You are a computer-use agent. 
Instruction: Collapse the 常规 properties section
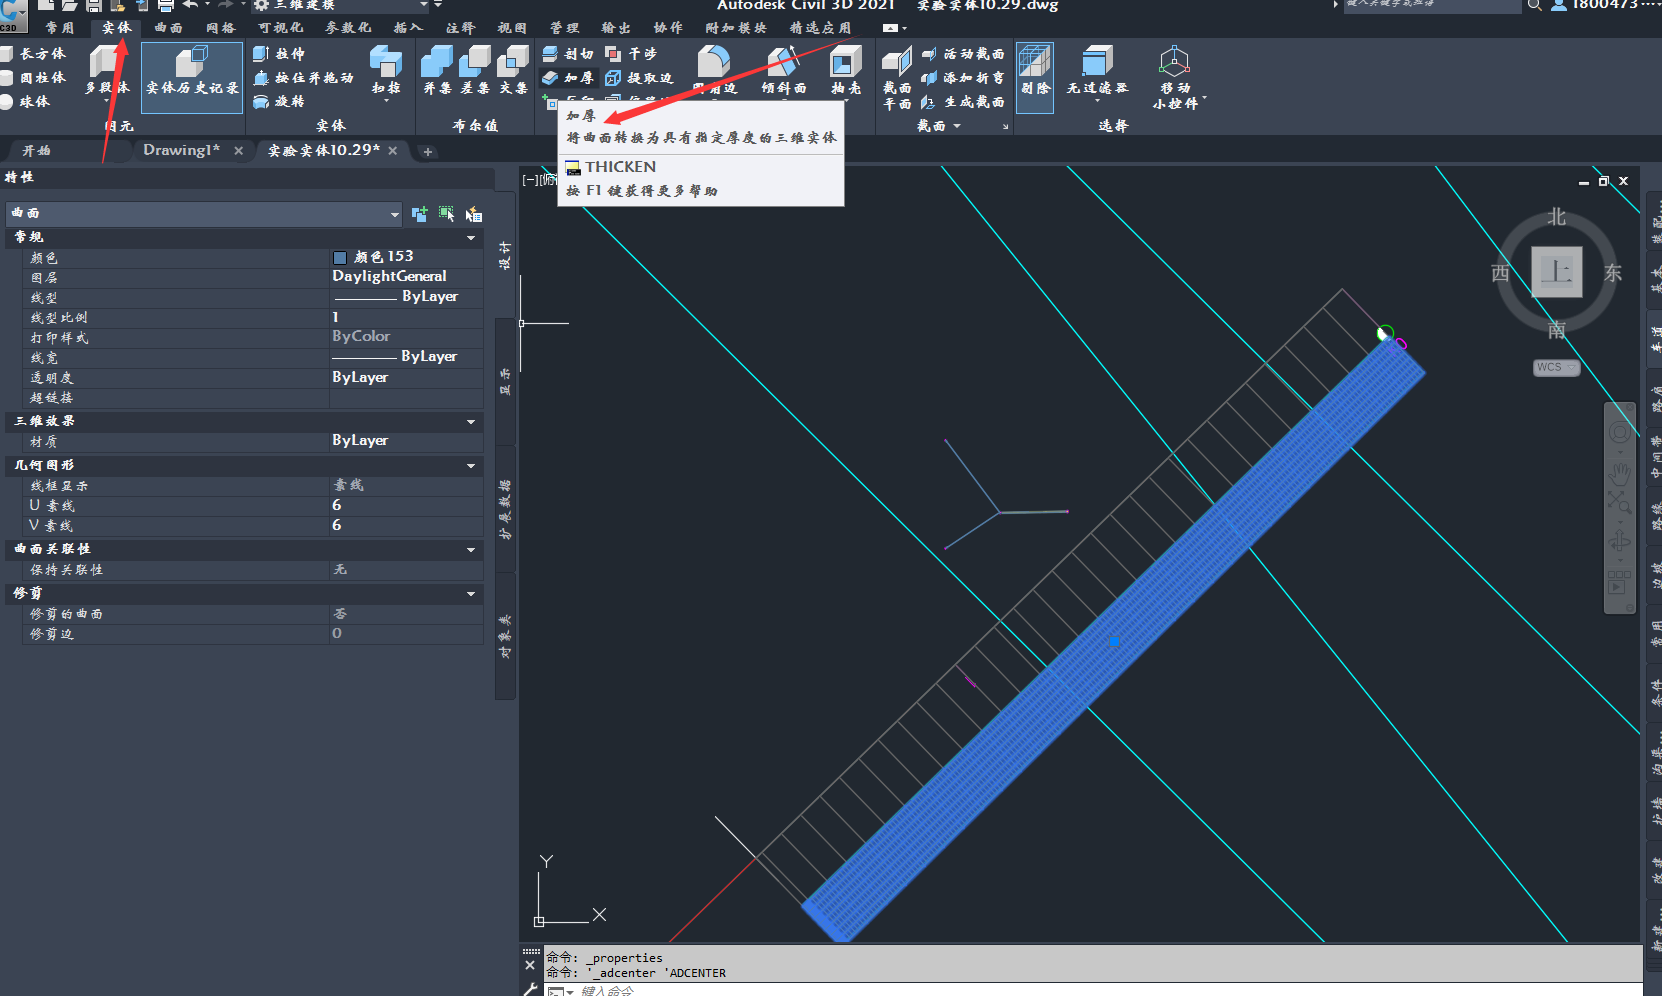(471, 238)
